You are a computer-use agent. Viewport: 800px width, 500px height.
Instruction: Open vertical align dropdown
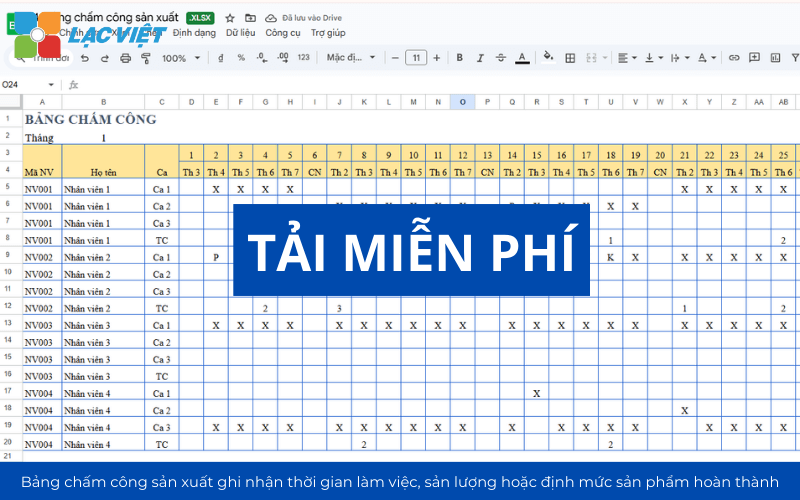point(654,58)
